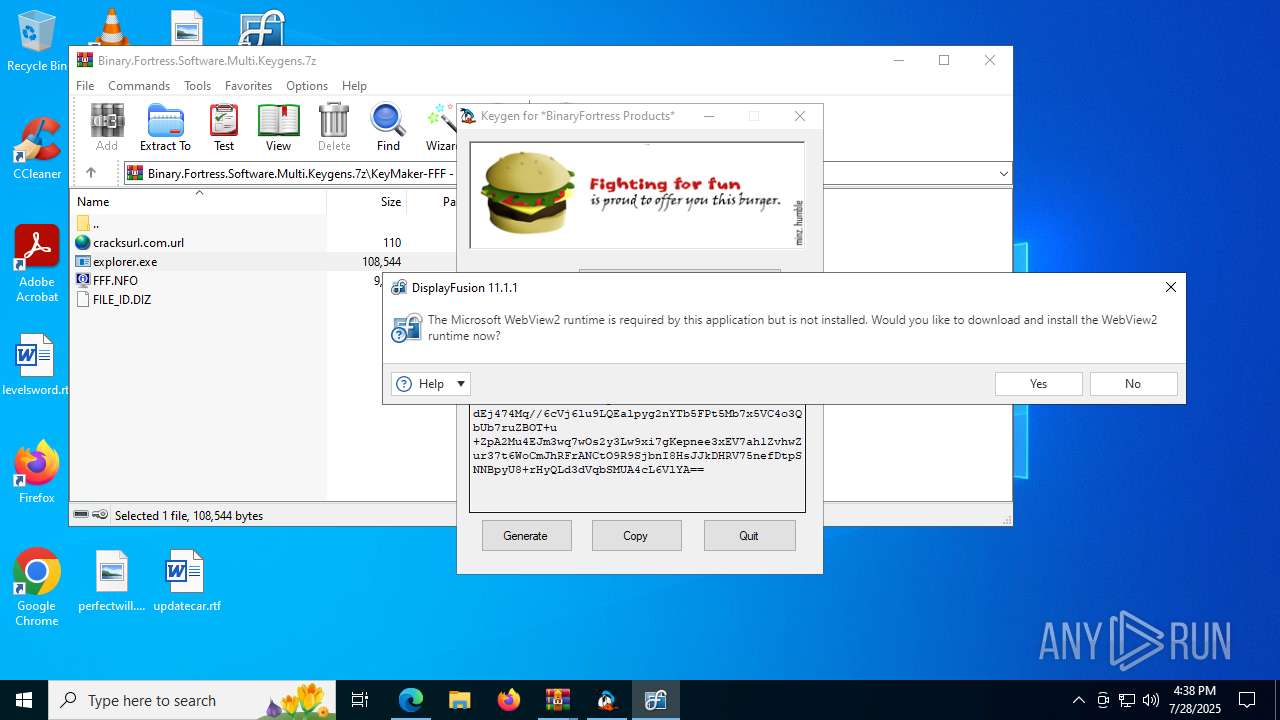Open the Google Chrome desktop shortcut

coord(37,588)
